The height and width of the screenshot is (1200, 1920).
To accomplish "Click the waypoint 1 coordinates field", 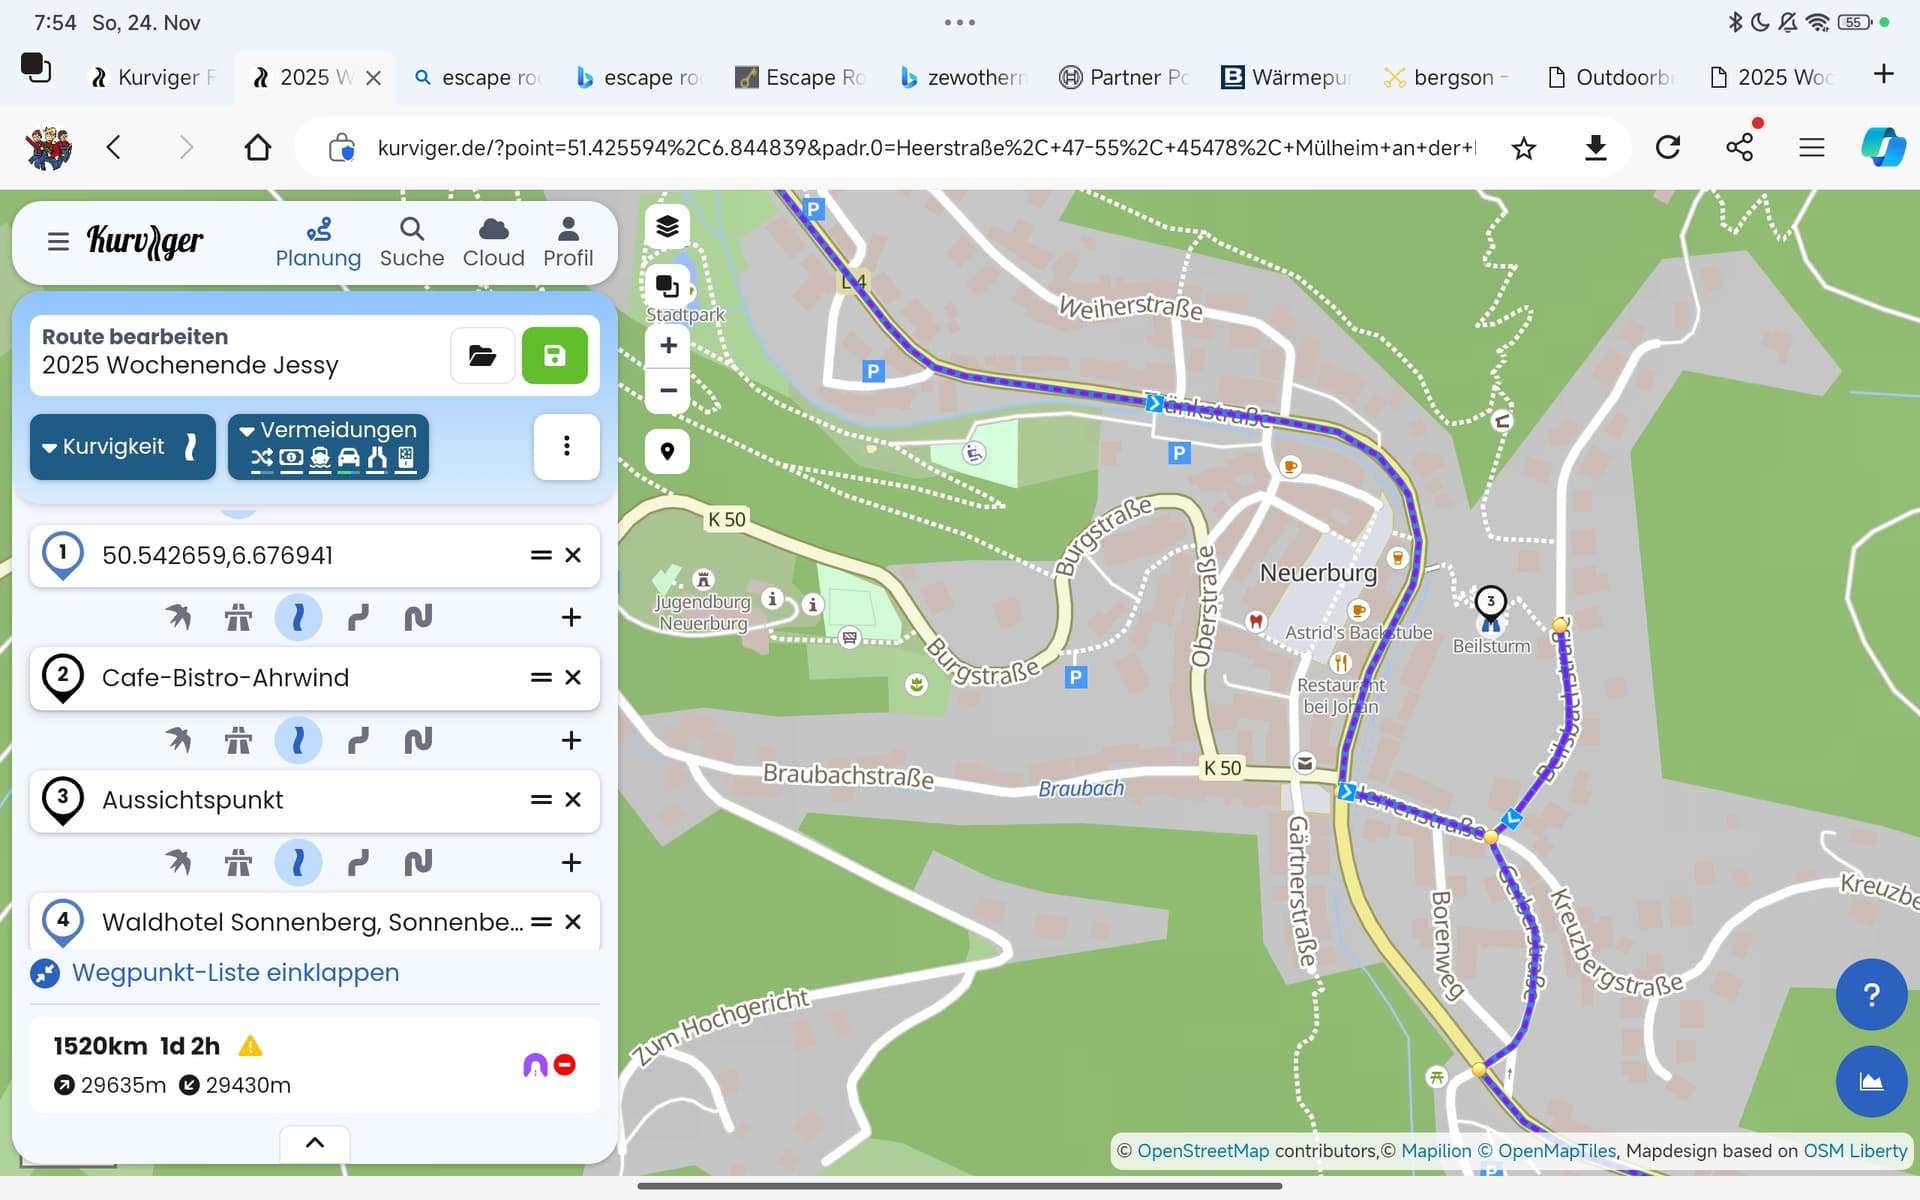I will click(310, 555).
